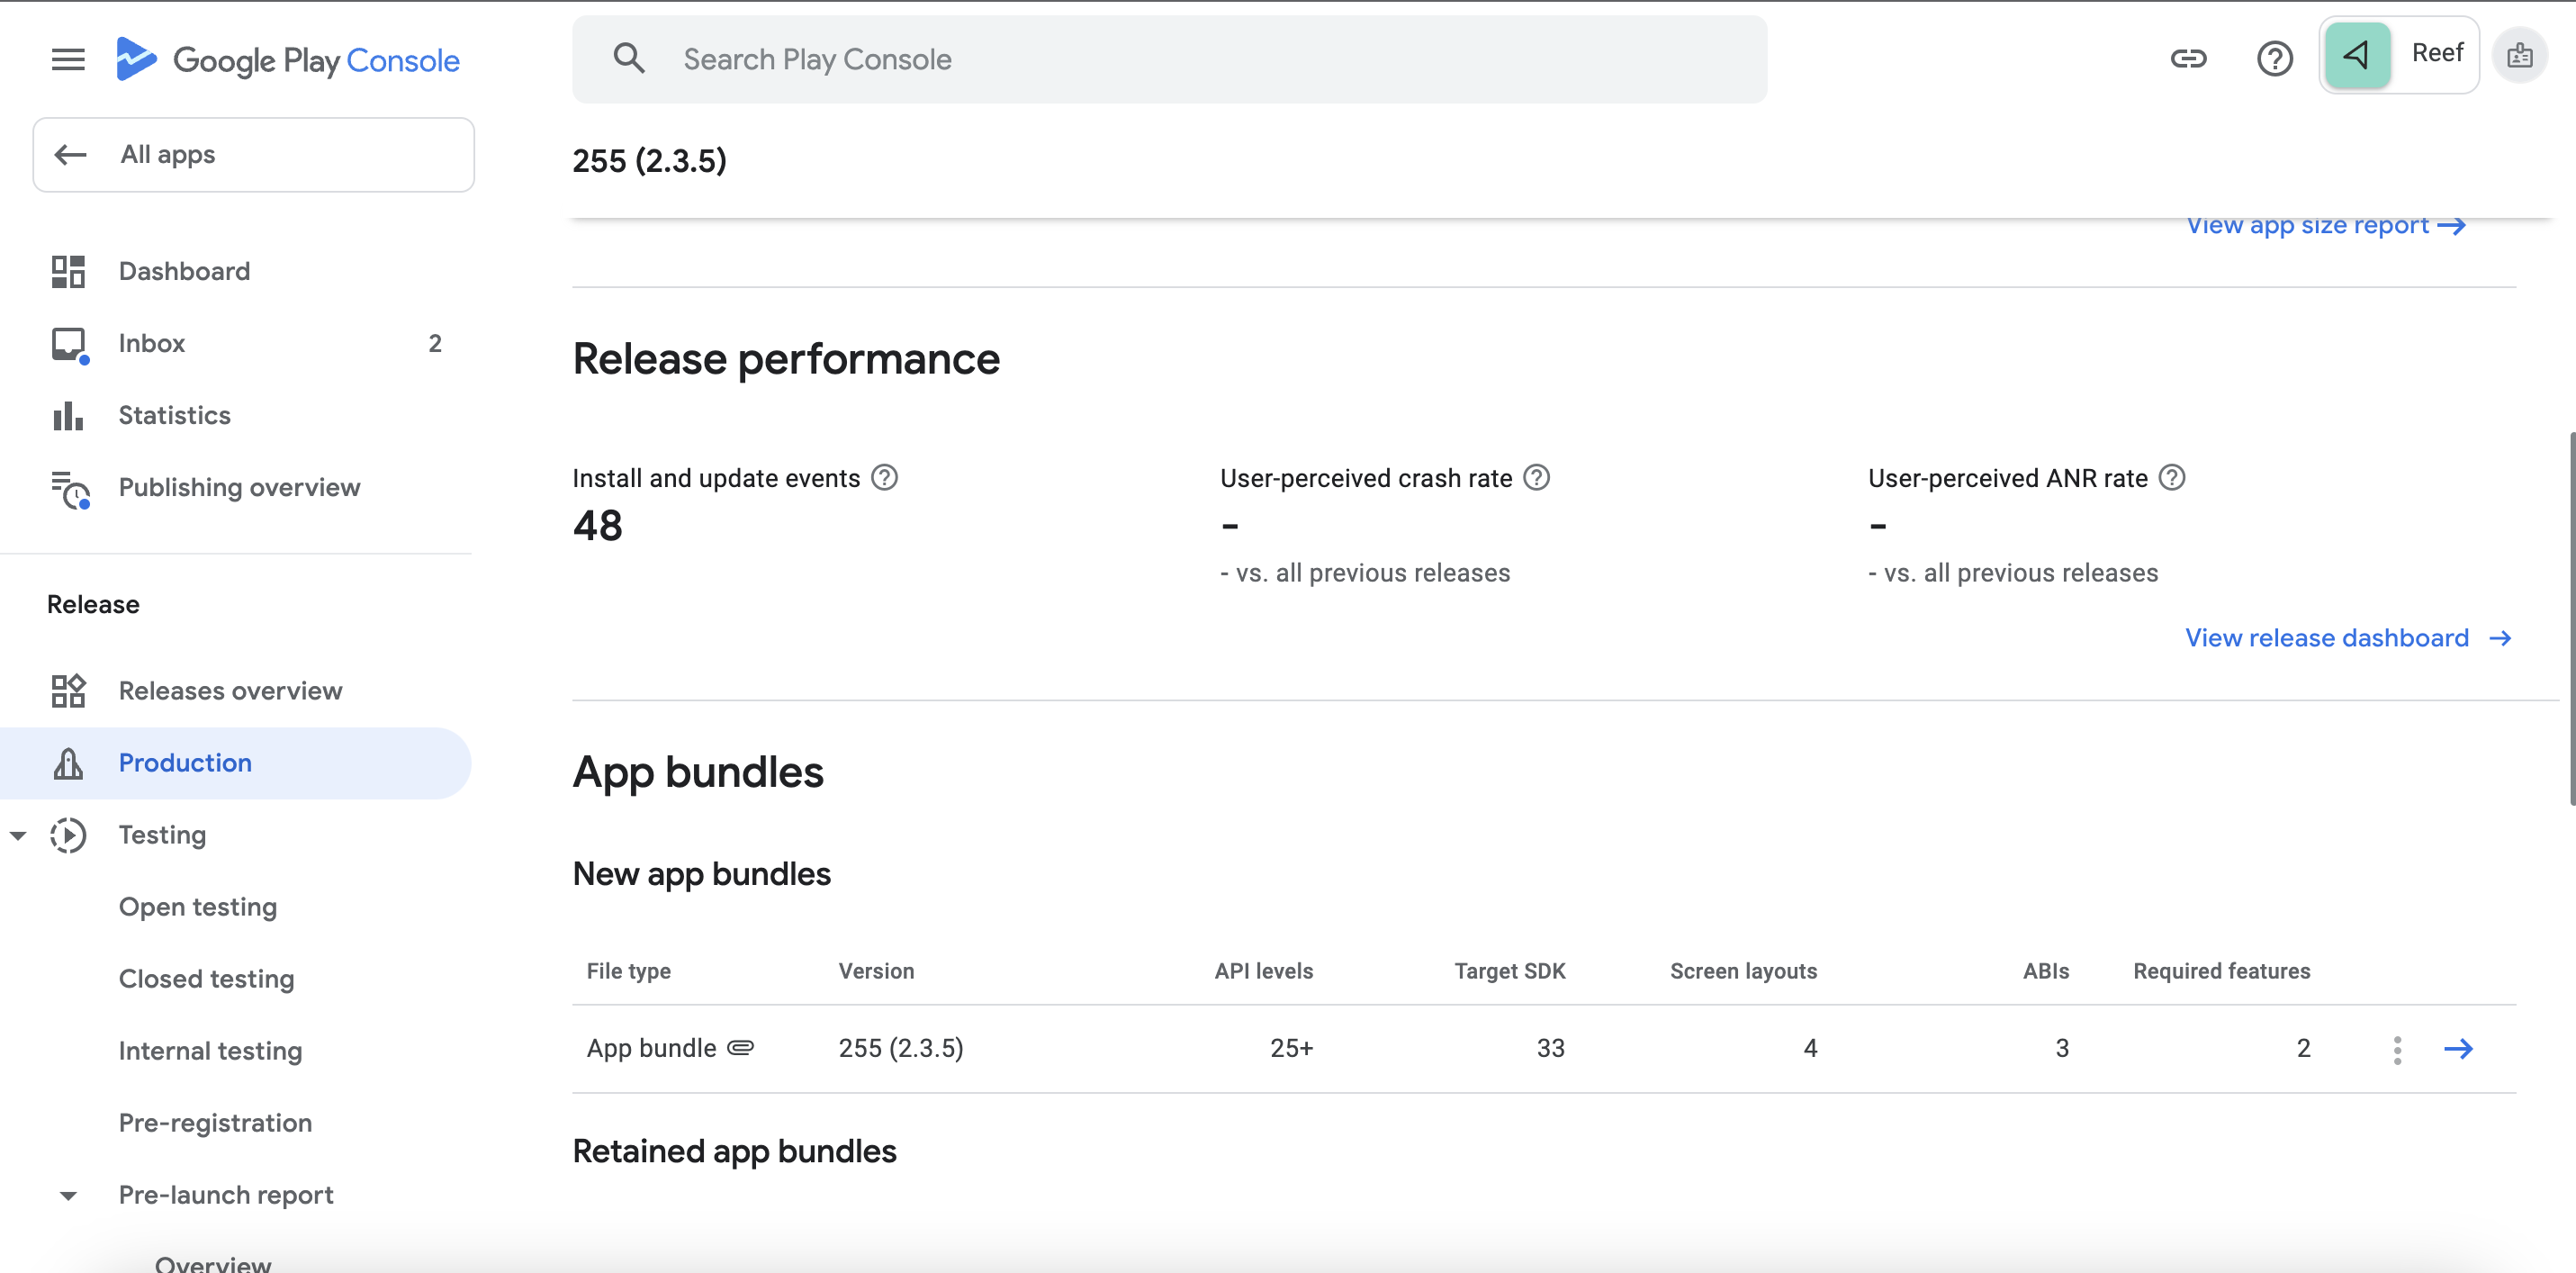Show help for User-perceived ANR rate
2576x1273 pixels.
[2172, 478]
